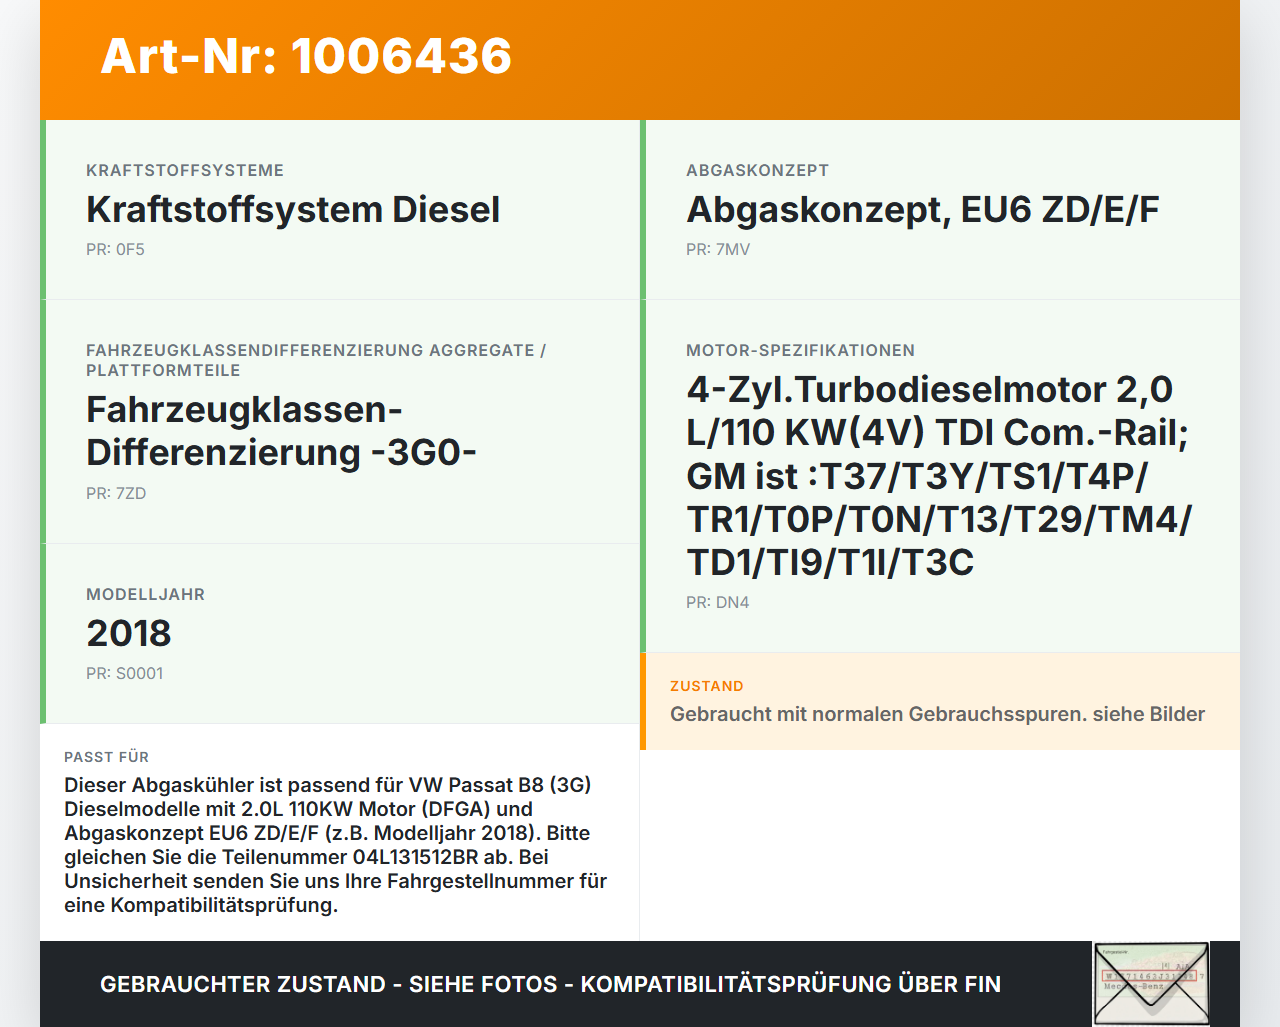Select Abgaskonzept, EU6 ZD/E/F heading
The image size is (1280, 1027).
click(923, 209)
